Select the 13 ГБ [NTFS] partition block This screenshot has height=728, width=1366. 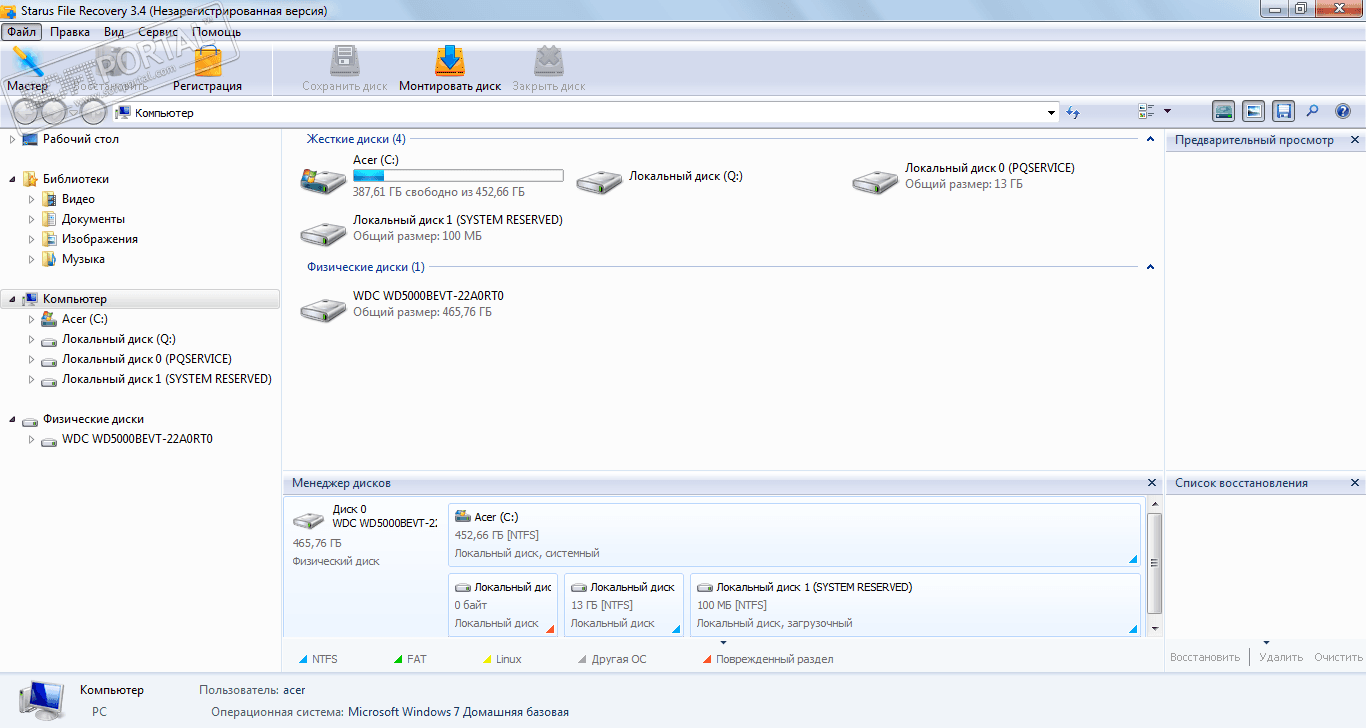(x=624, y=605)
